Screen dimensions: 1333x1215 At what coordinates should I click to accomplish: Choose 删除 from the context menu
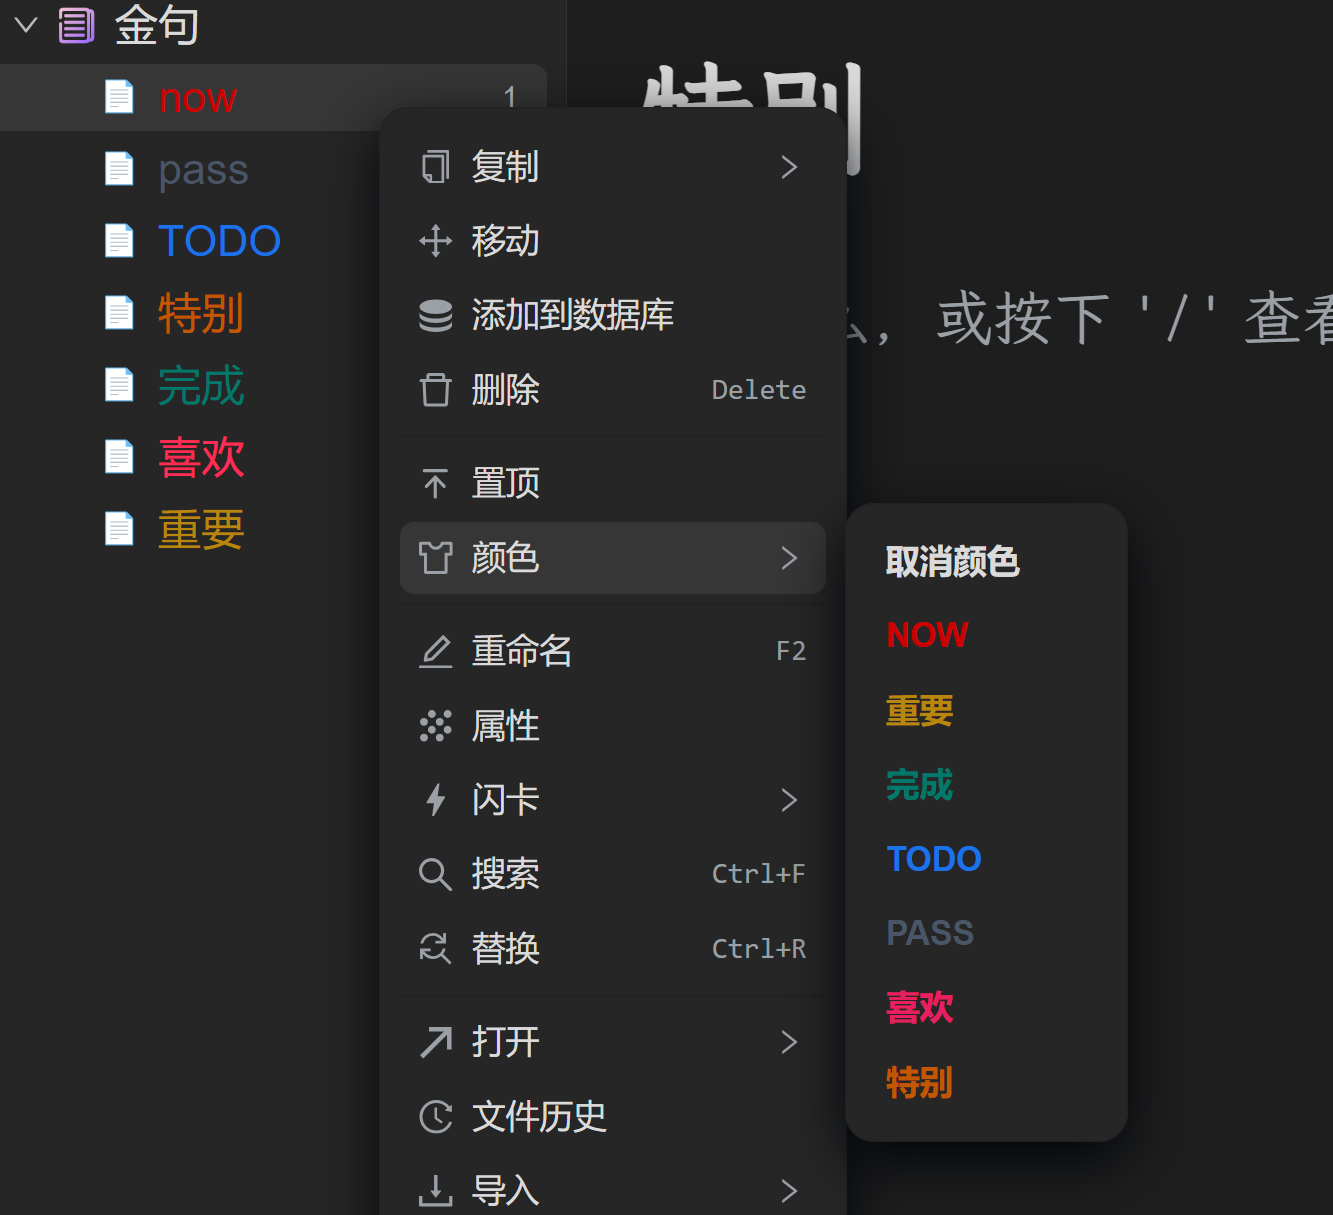point(613,389)
